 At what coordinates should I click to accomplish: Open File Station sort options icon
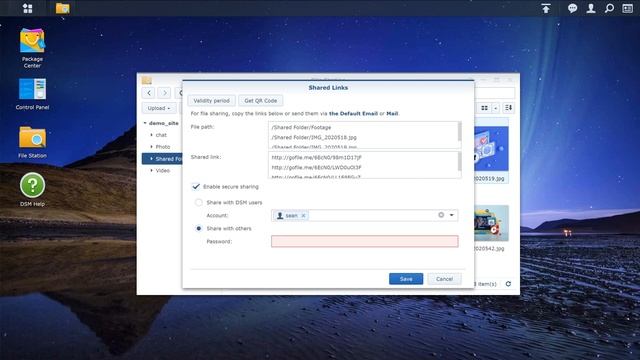click(508, 108)
